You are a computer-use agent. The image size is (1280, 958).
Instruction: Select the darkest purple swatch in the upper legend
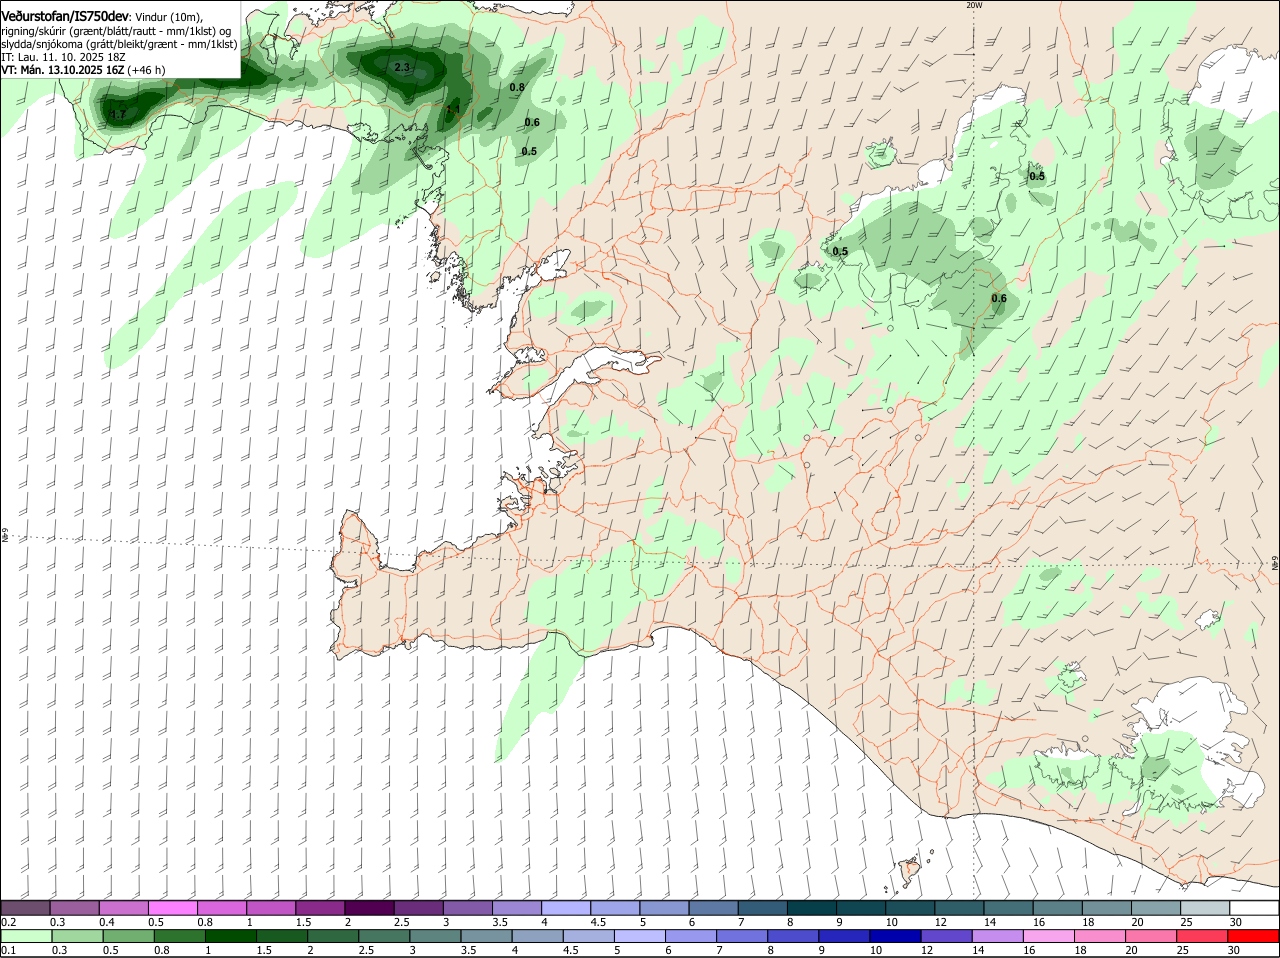click(369, 908)
